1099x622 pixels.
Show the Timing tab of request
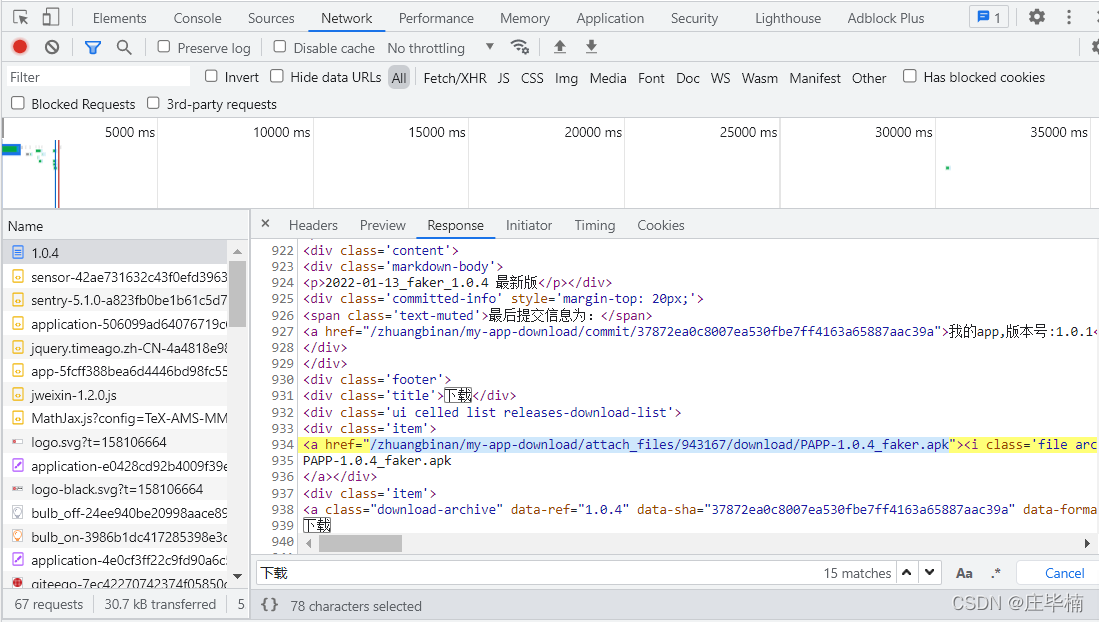[x=595, y=225]
